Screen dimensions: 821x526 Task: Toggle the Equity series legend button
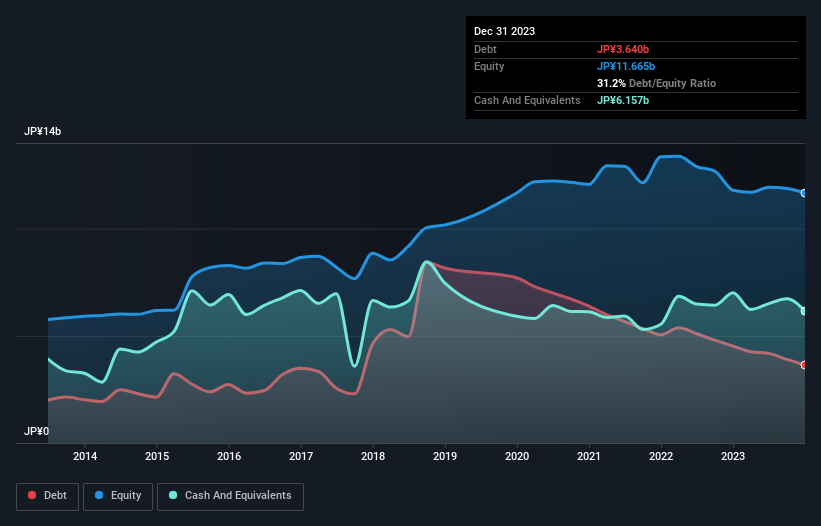pos(118,496)
